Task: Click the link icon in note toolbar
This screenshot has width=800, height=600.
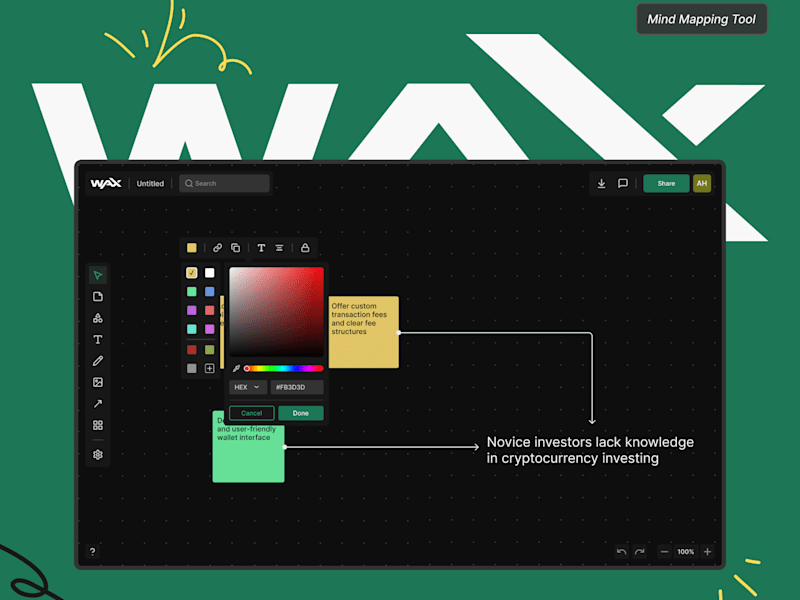Action: pos(217,248)
